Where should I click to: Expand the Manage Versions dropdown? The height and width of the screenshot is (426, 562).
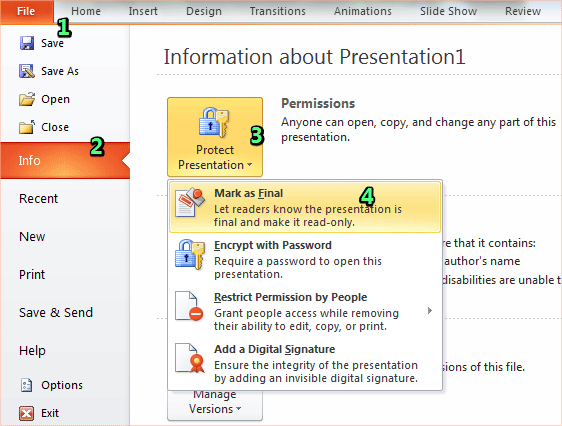click(x=215, y=405)
